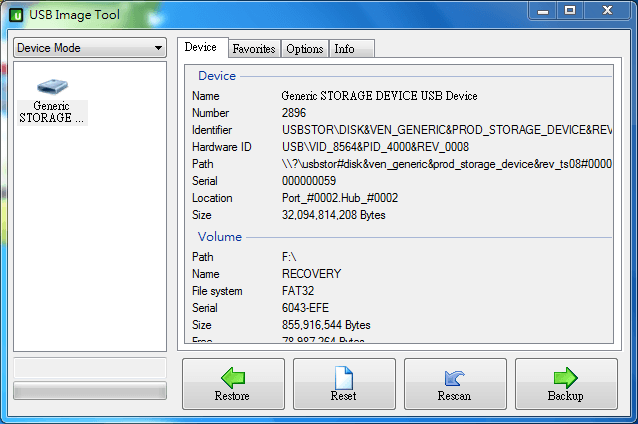This screenshot has height=424, width=638.
Task: Click the USB Image Tool title bar icon
Action: pos(16,15)
